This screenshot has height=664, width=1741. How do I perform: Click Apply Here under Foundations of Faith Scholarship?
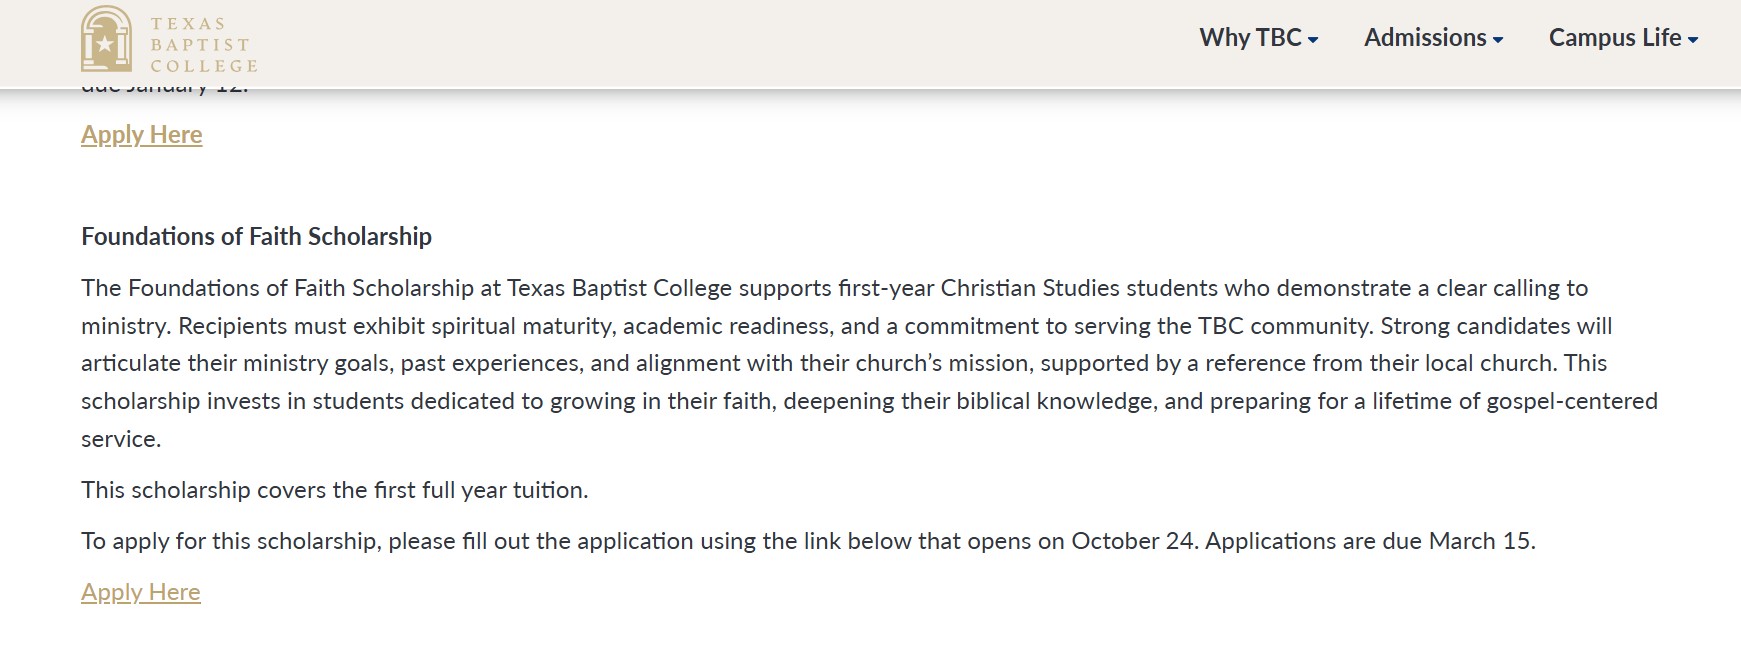[x=140, y=592]
